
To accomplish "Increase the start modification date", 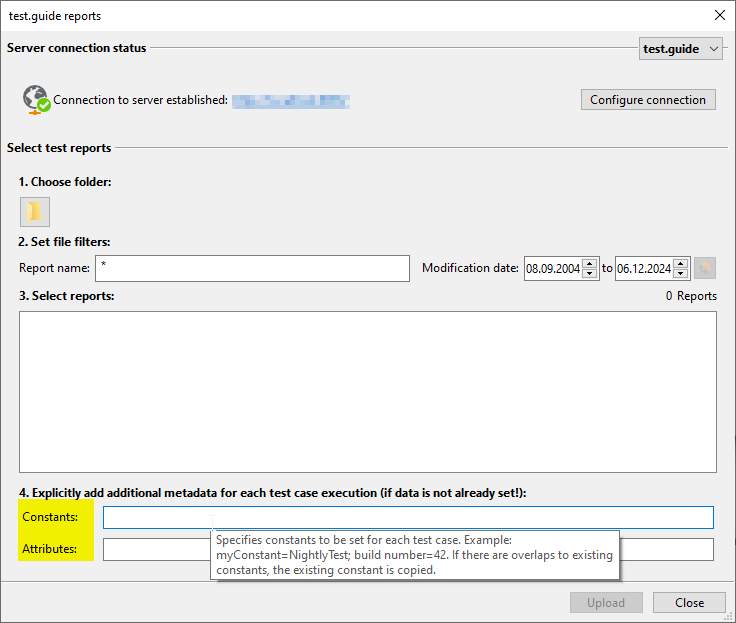I will (590, 263).
